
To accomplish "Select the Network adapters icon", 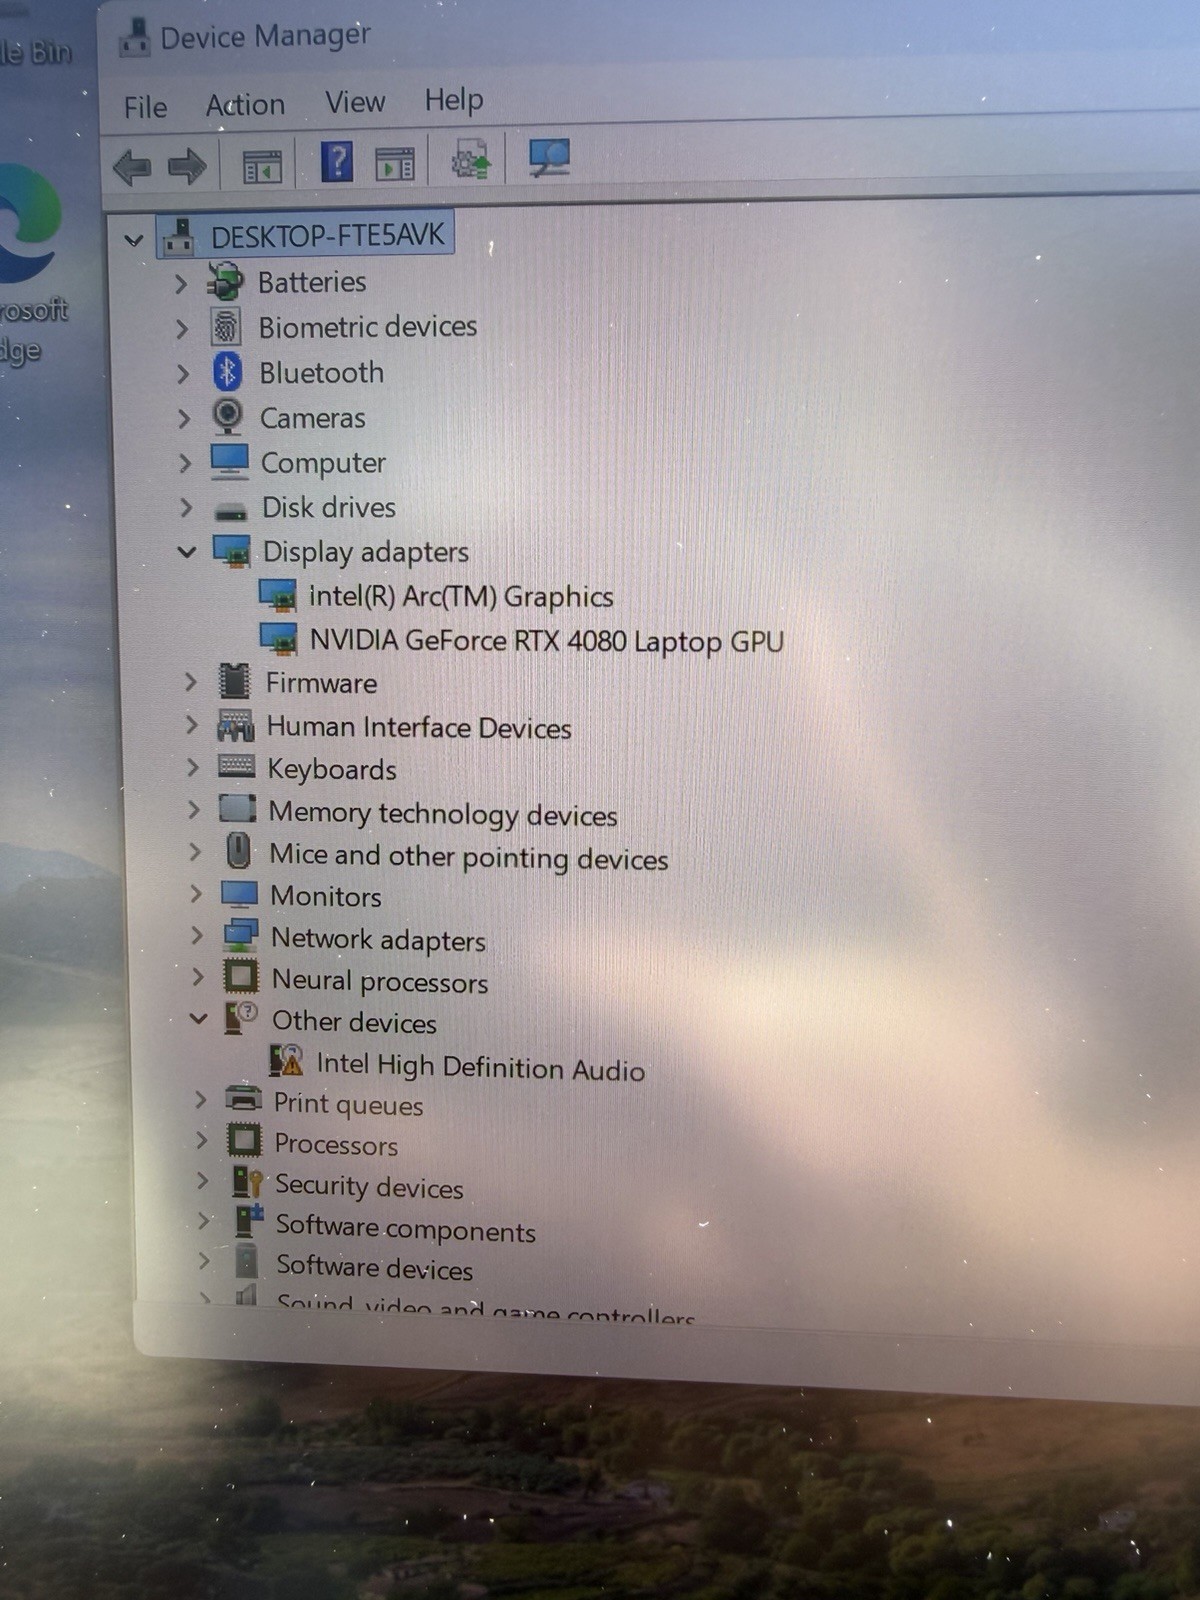I will [241, 935].
